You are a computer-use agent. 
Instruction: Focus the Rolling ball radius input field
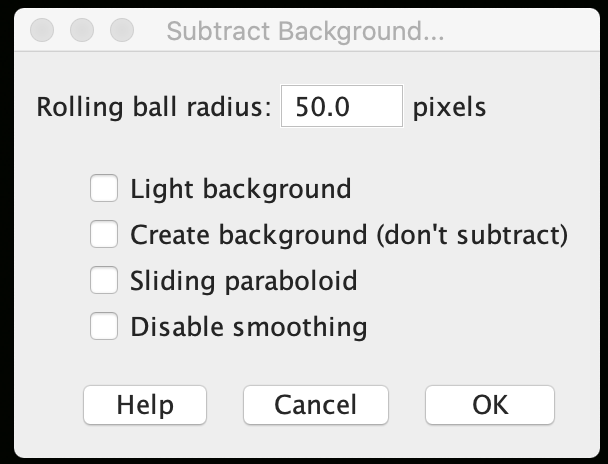(x=342, y=107)
